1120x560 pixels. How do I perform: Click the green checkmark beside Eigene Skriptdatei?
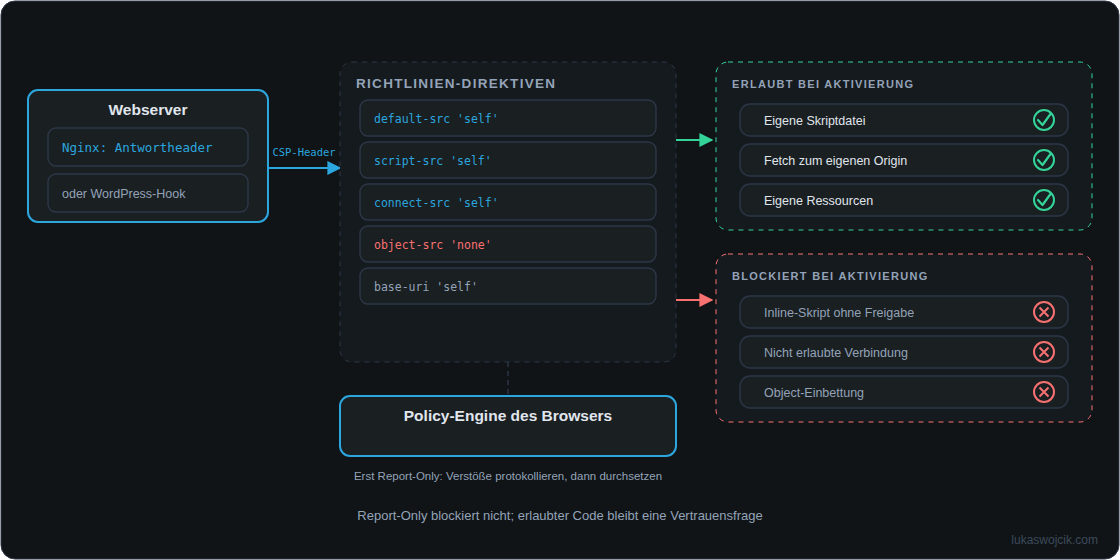coord(1044,120)
